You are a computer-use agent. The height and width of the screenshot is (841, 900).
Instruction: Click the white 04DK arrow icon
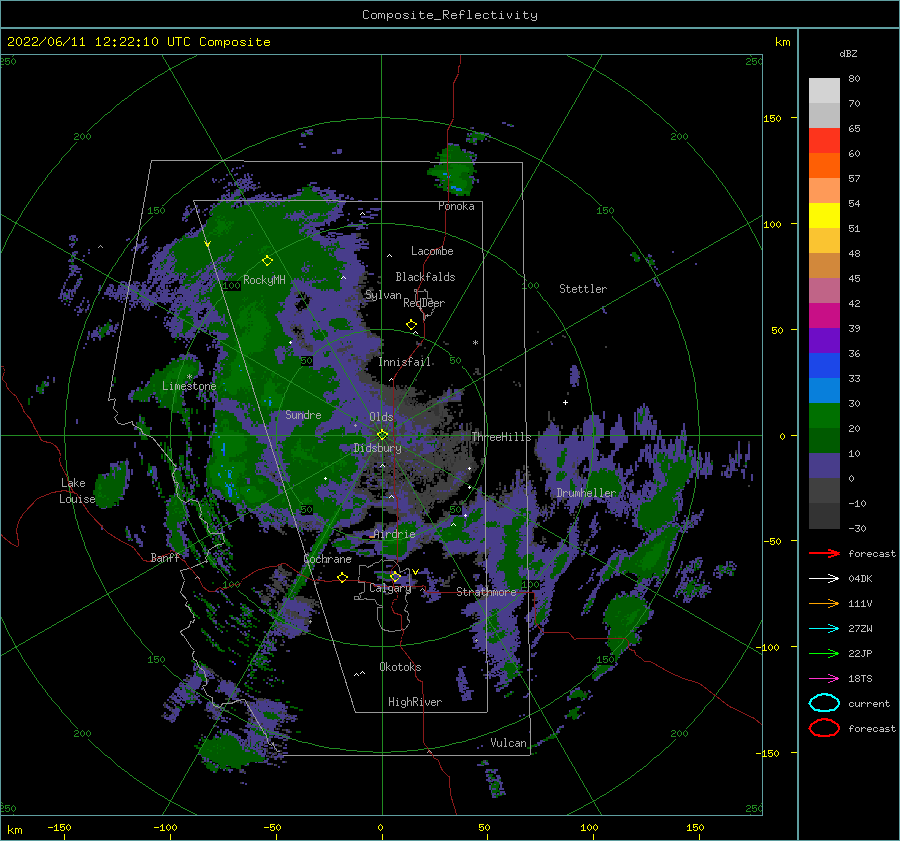point(824,579)
